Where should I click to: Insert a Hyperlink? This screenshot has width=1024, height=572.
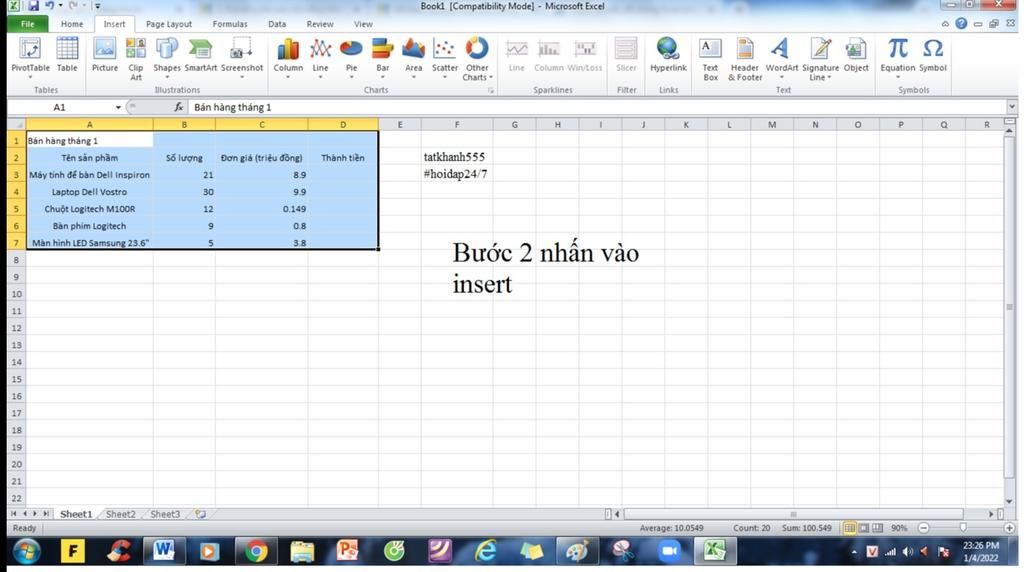[668, 55]
